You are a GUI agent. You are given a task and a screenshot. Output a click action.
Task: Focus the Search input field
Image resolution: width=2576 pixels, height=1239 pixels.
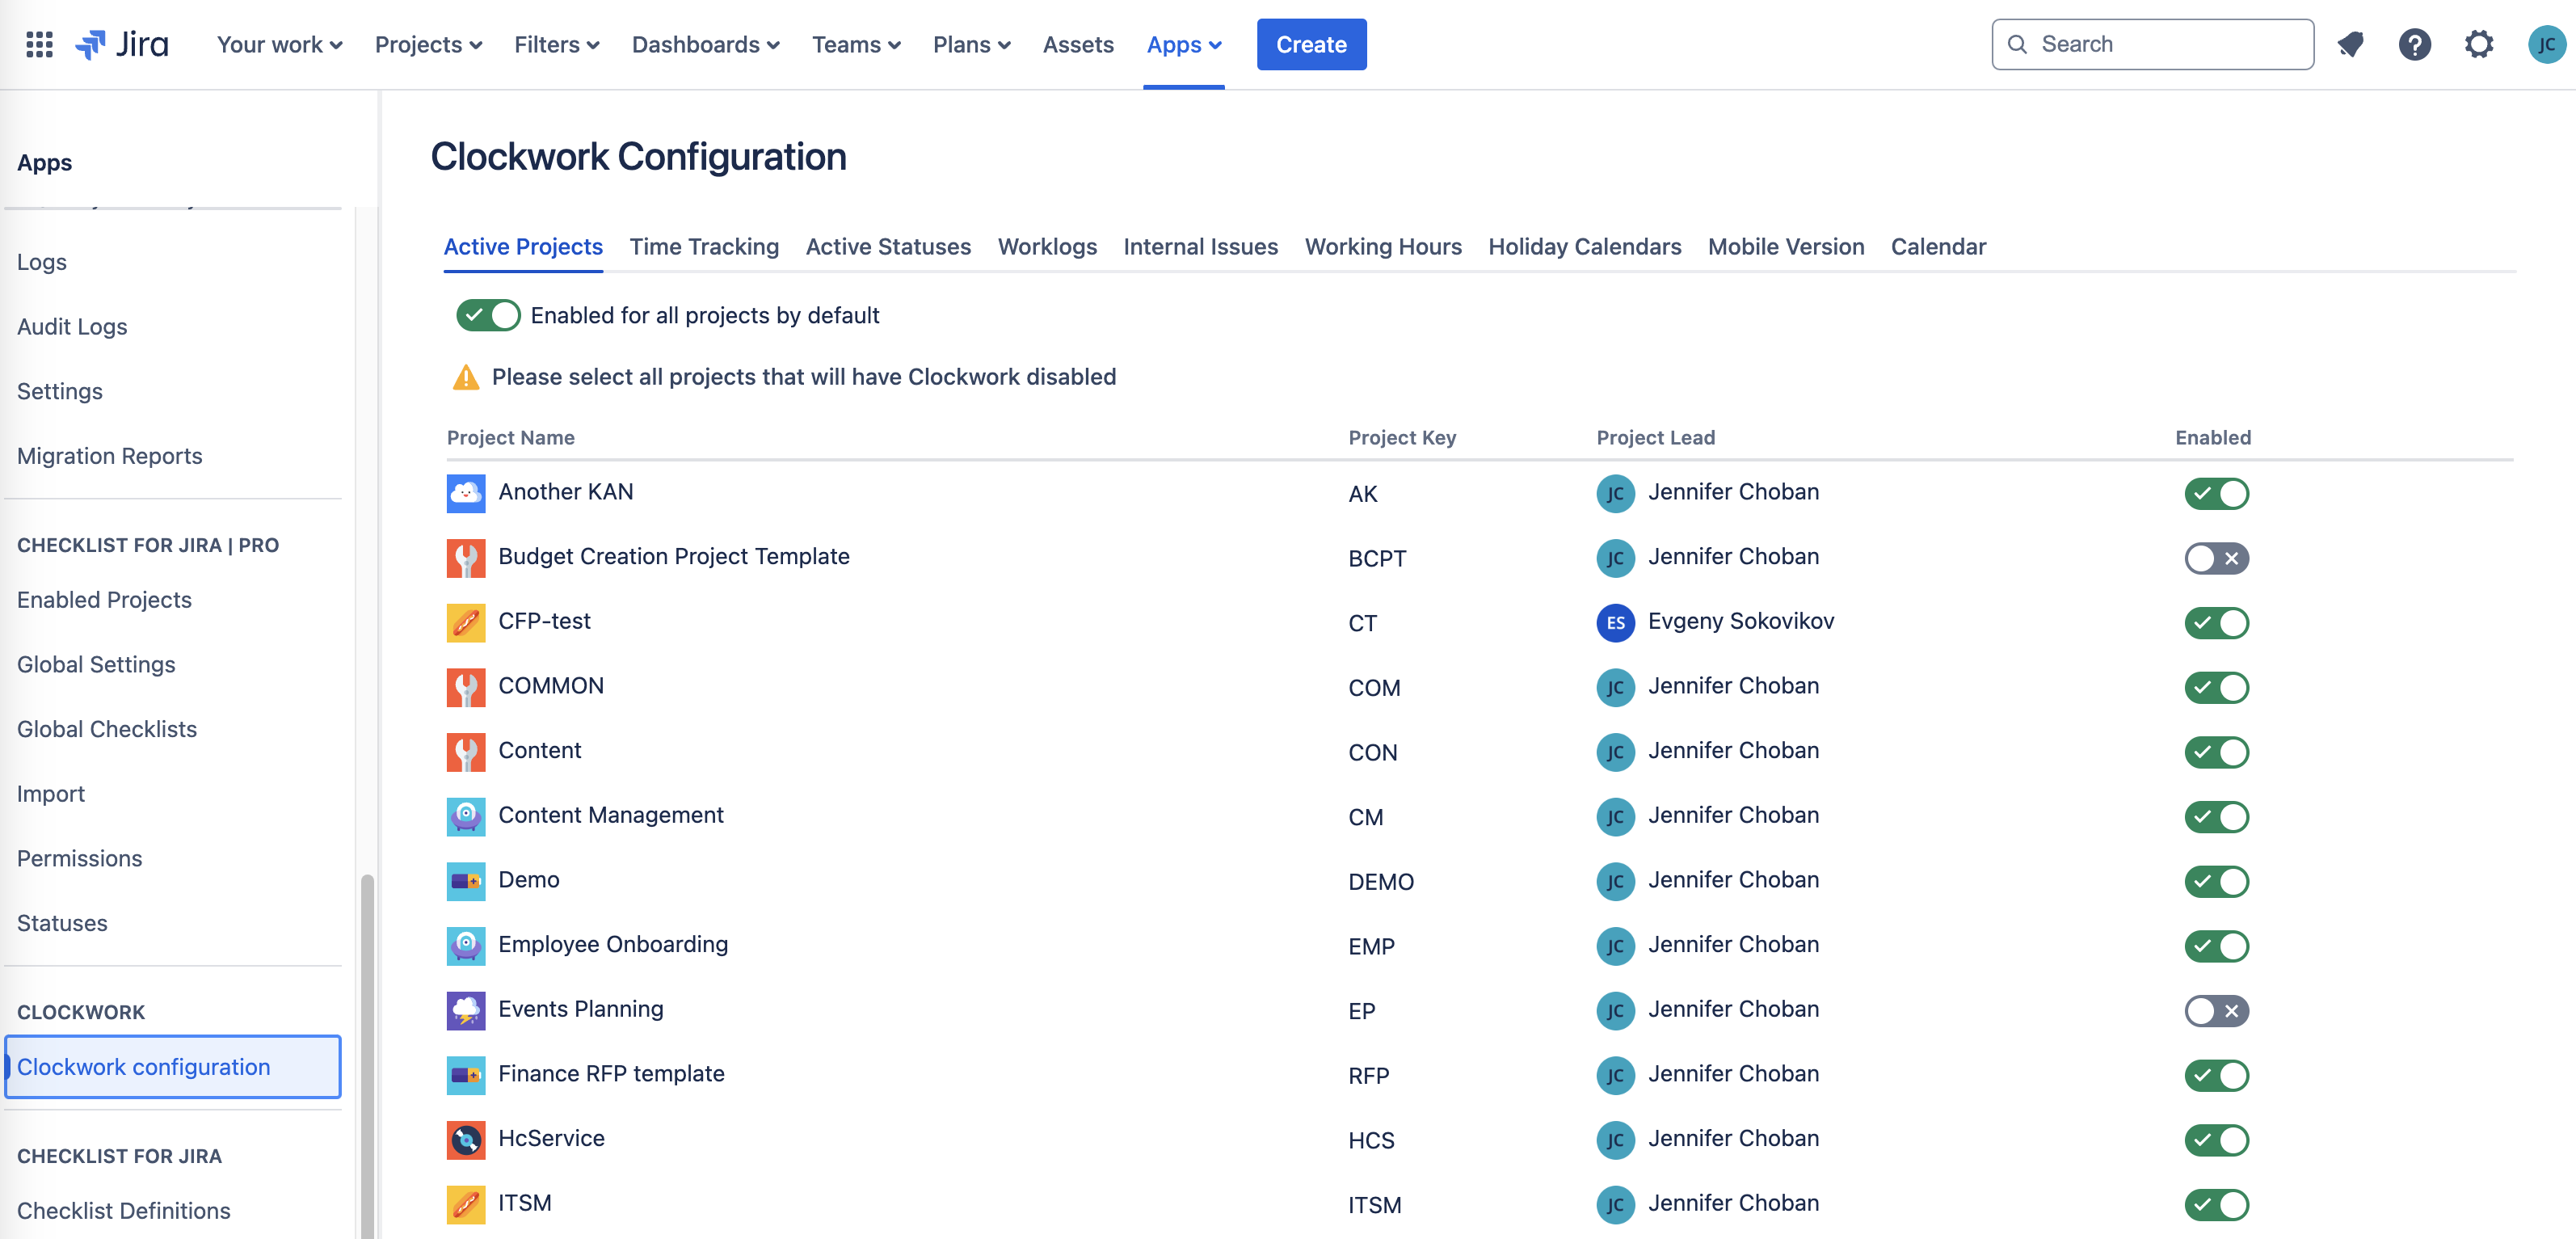pos(2152,44)
